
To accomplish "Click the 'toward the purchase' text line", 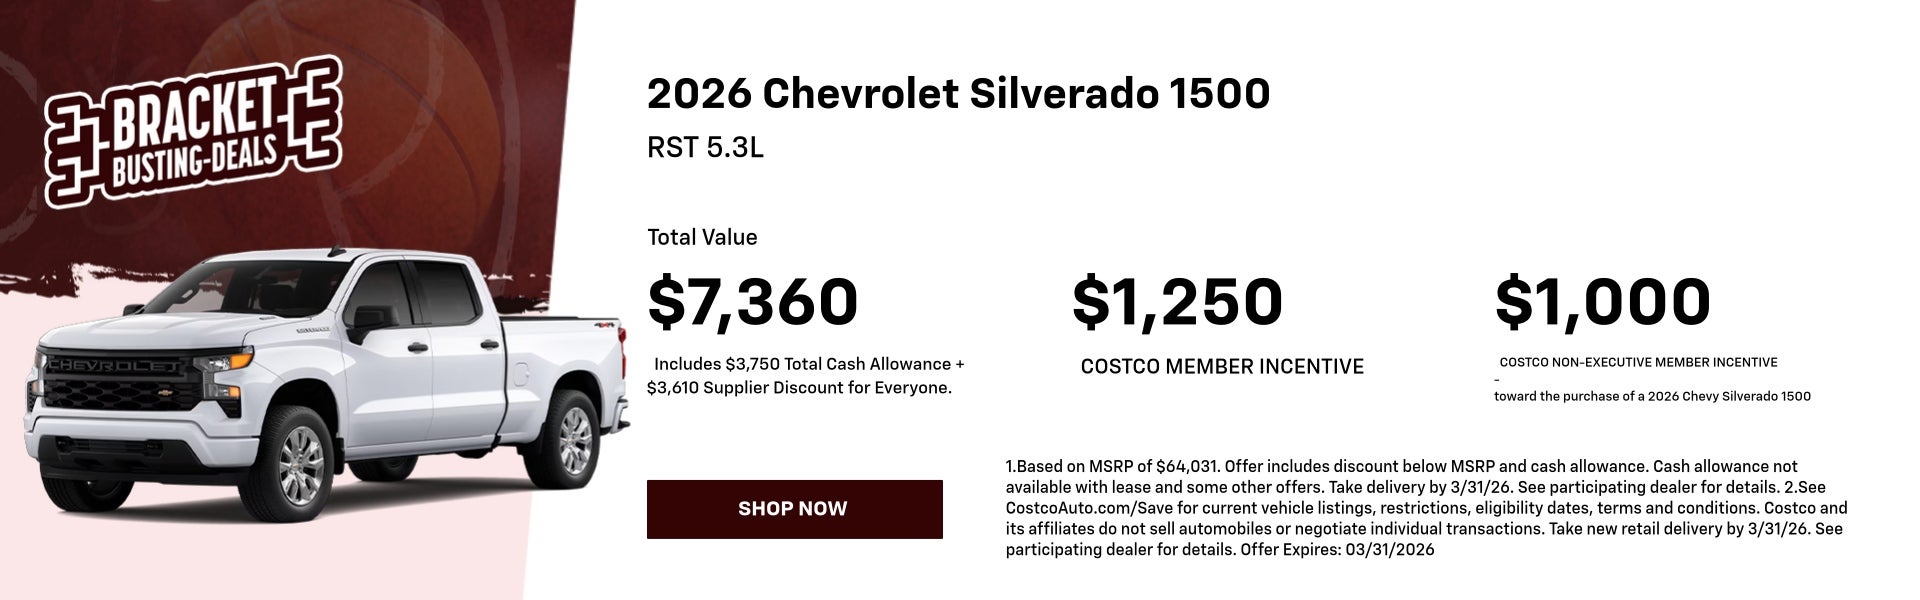I will 1652,396.
